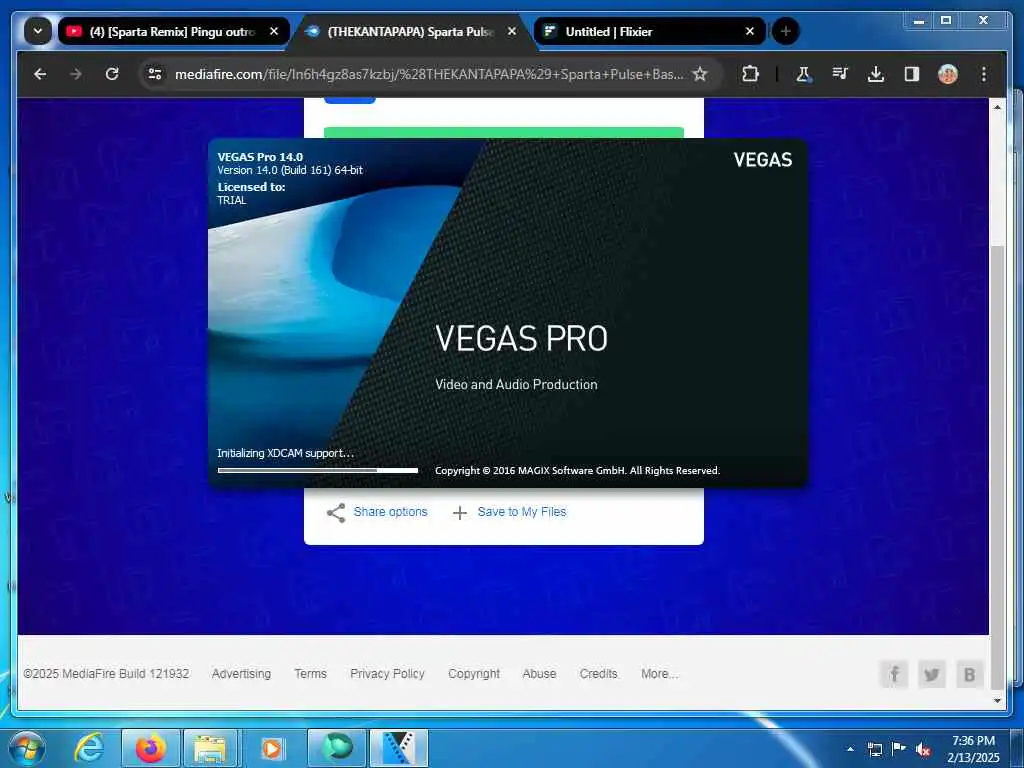Open the media controls icon
This screenshot has width=1024, height=768.
[x=840, y=74]
